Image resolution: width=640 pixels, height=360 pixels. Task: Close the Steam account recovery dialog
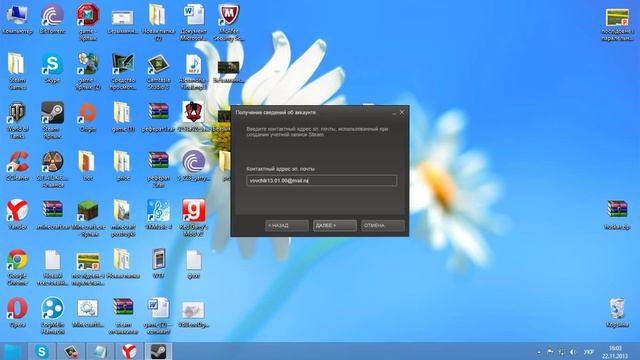click(402, 112)
